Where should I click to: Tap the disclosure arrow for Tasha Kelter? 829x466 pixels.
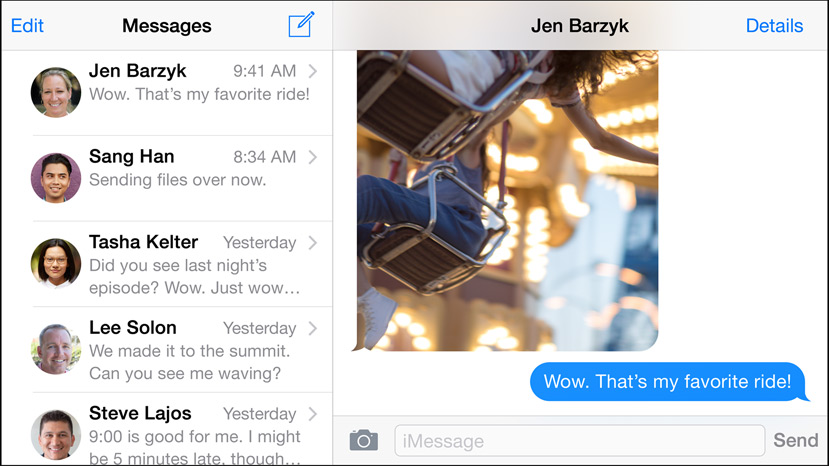click(313, 243)
